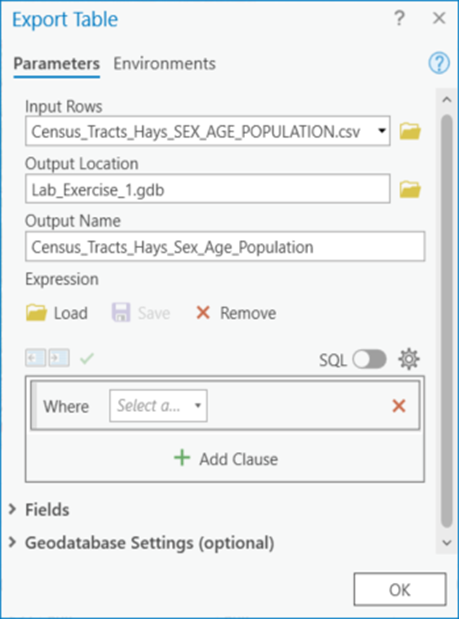Browse for Input Rows using folder icon
The width and height of the screenshot is (459, 619).
coord(410,131)
